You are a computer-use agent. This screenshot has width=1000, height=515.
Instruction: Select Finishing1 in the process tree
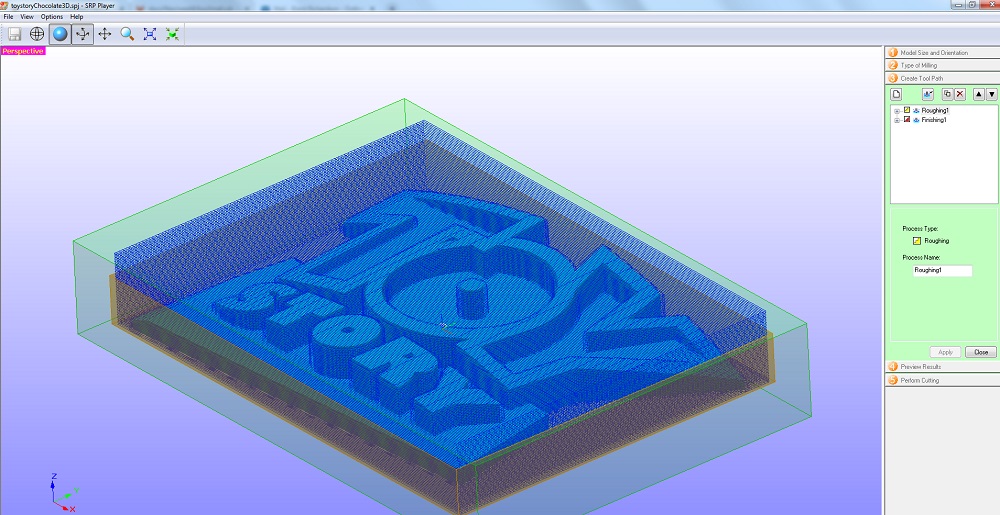point(934,119)
